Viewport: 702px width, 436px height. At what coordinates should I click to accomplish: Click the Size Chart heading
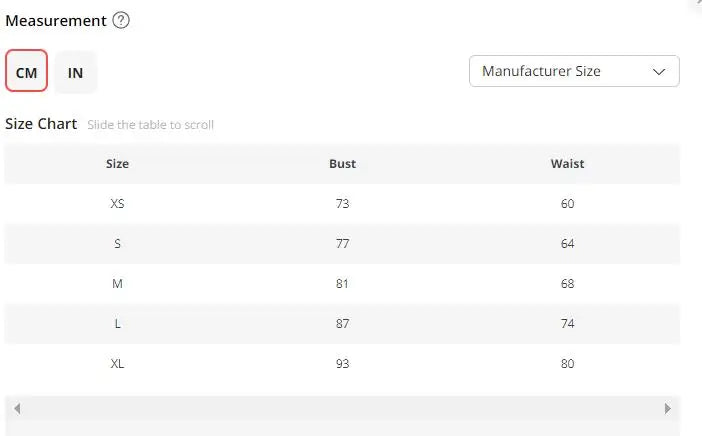(x=41, y=124)
